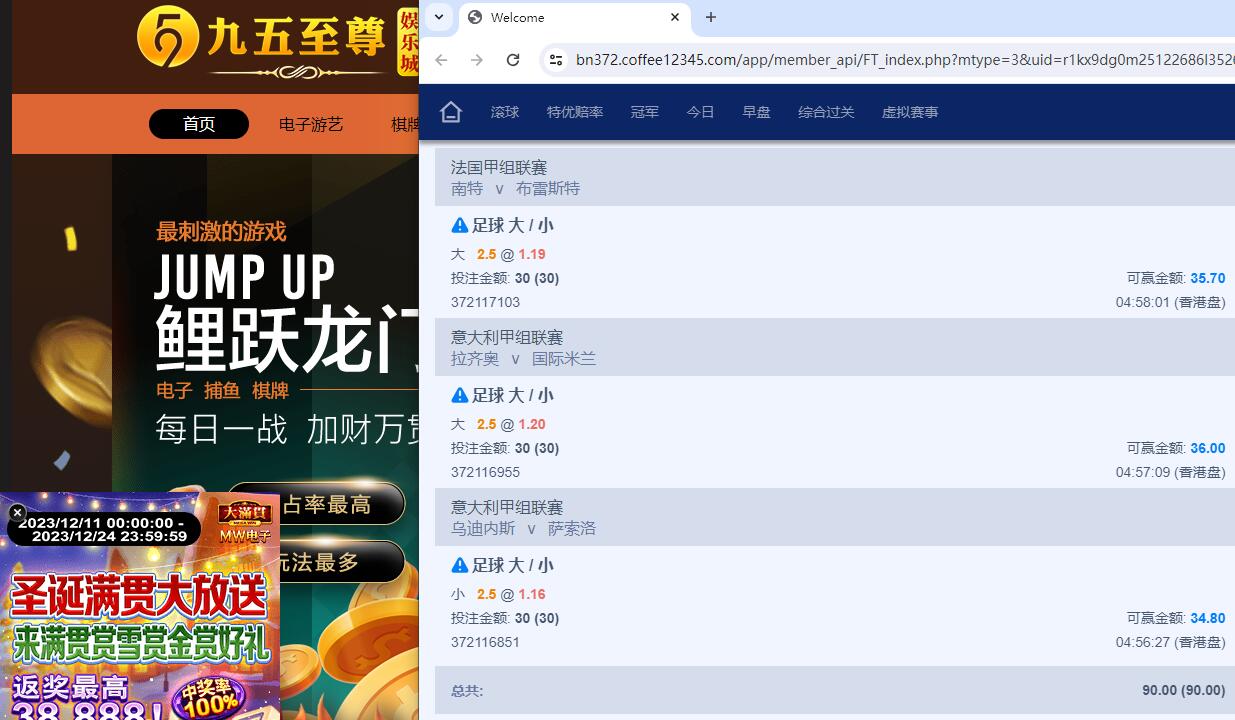Open the 虚拟赛事 menu item

pyautogui.click(x=910, y=112)
